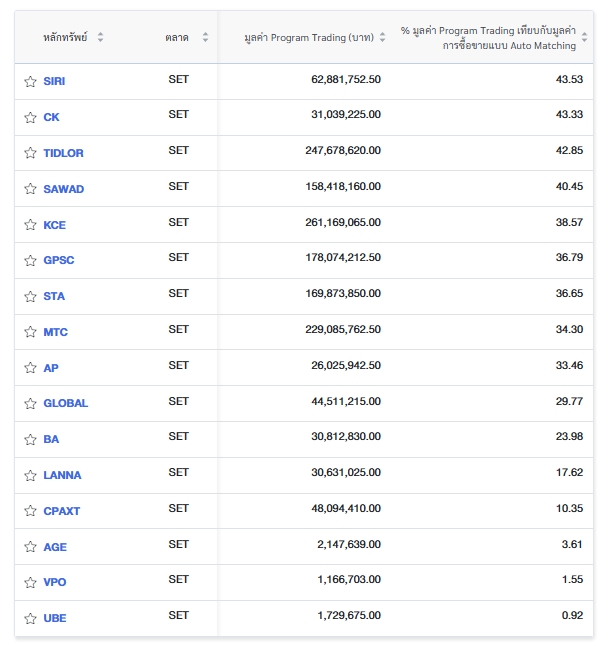
Task: Open the BA symbol page
Action: point(51,440)
